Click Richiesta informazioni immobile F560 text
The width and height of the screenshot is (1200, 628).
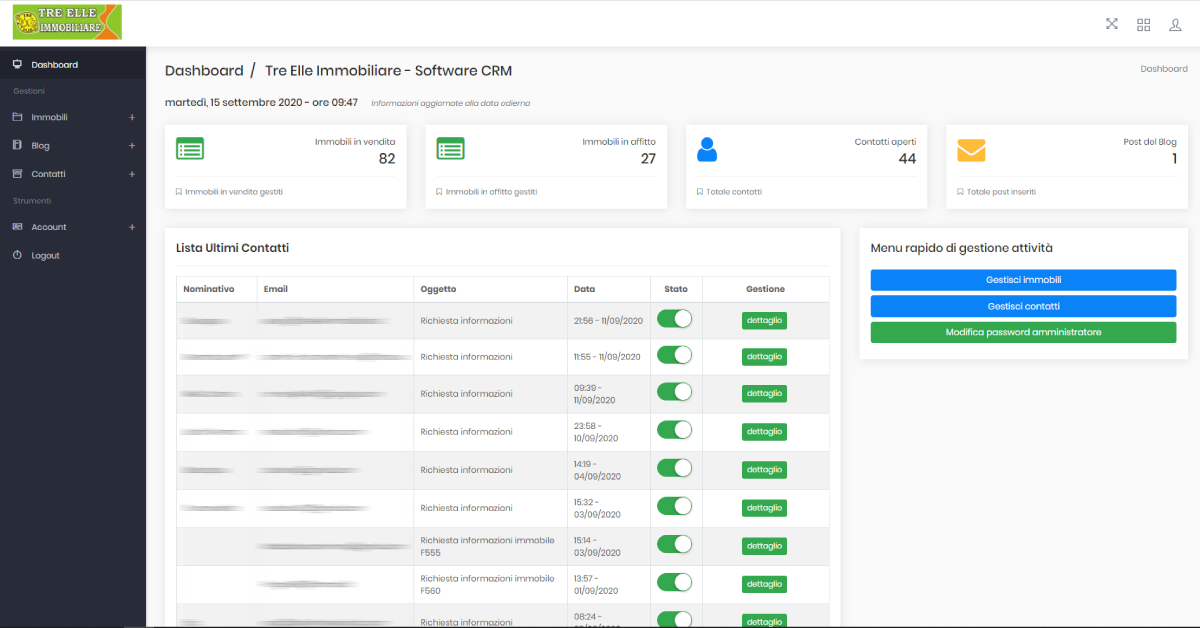click(487, 584)
